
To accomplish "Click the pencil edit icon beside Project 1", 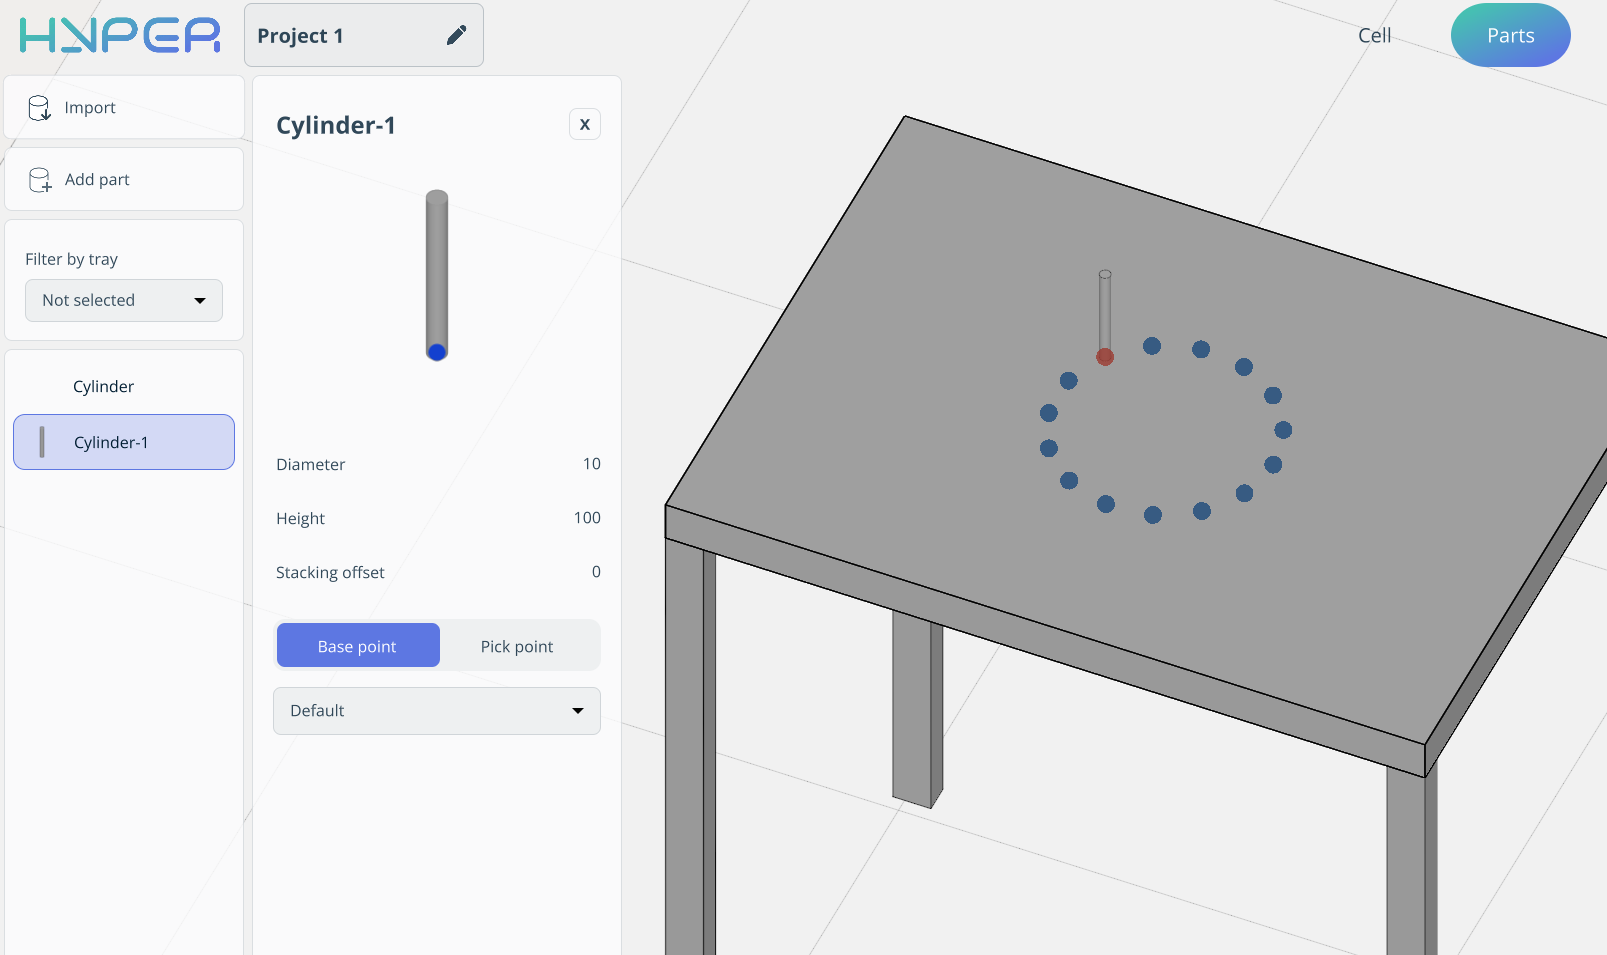I will (x=456, y=35).
